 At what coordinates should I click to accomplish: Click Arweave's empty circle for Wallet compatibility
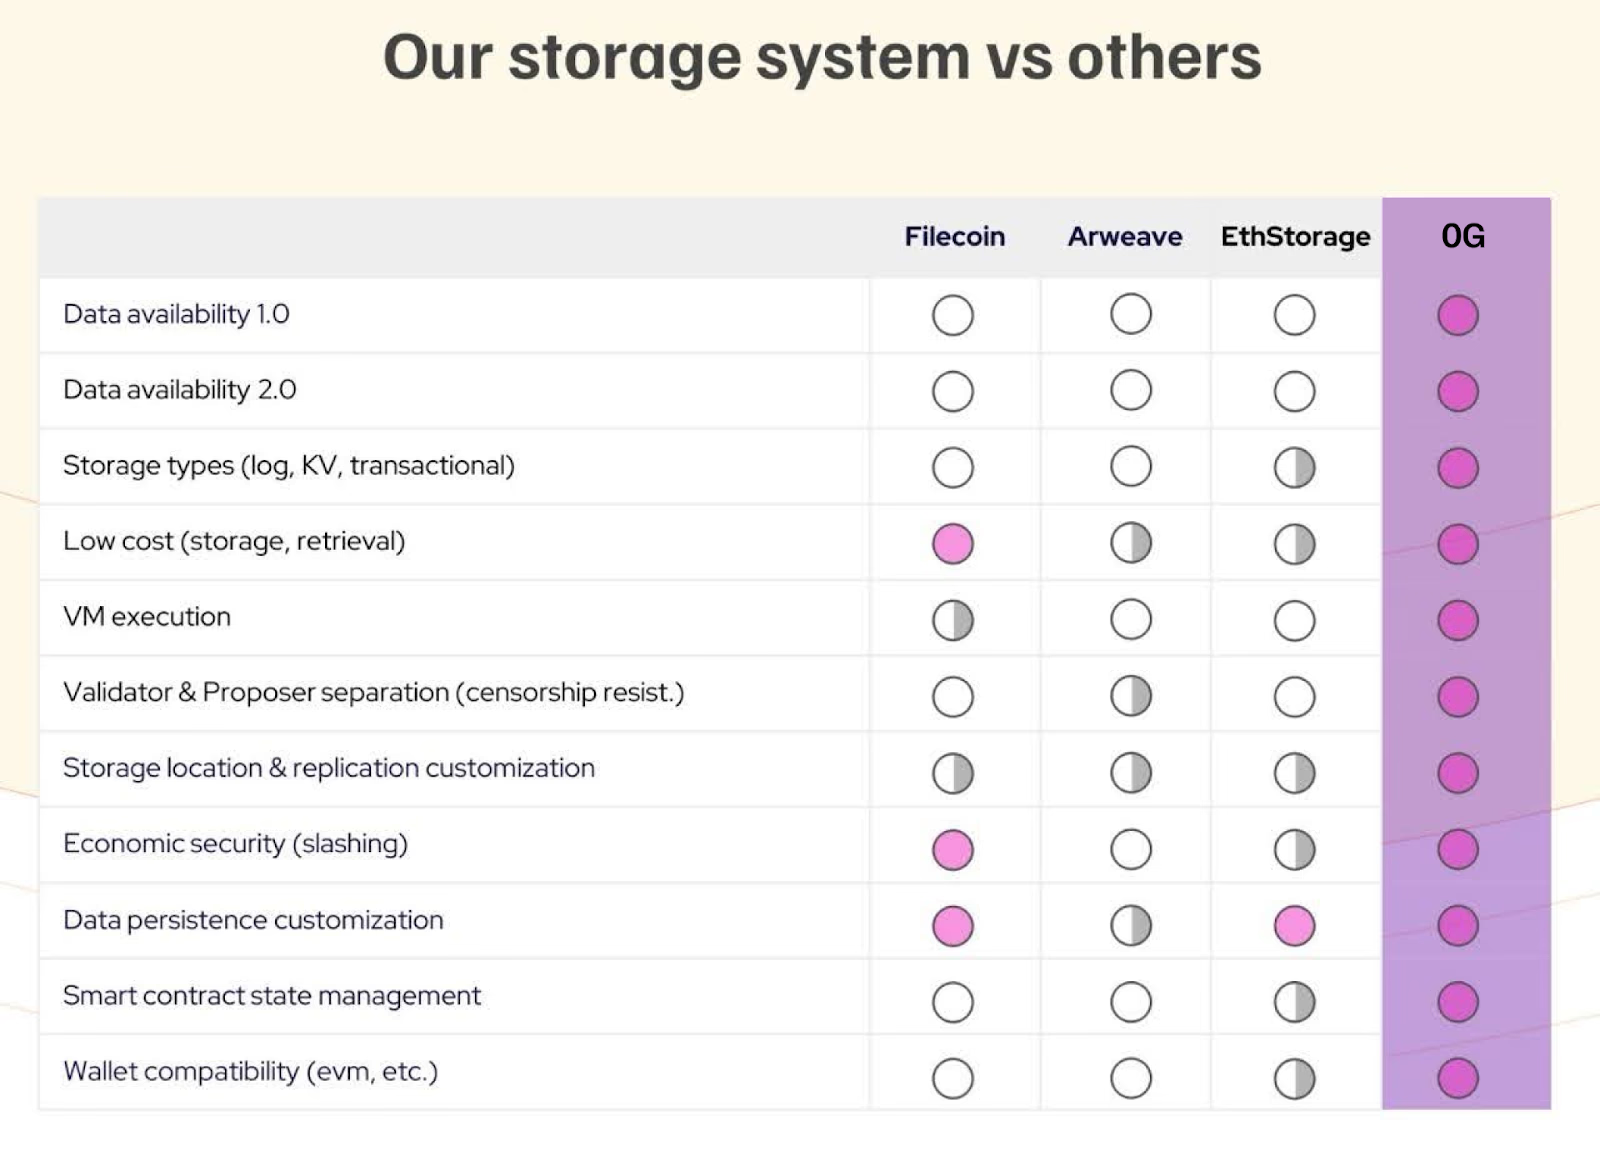(1131, 1078)
